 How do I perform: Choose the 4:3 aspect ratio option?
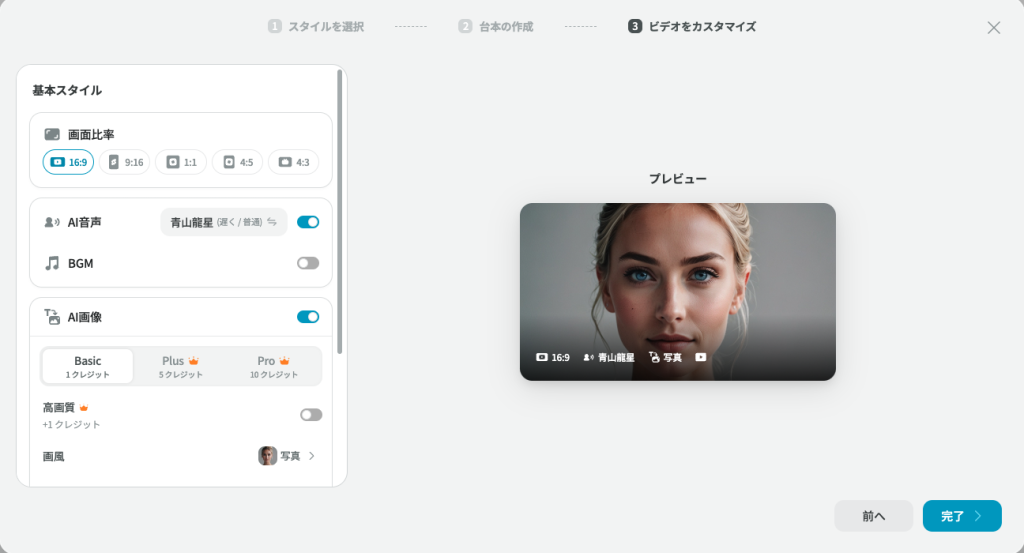click(293, 162)
